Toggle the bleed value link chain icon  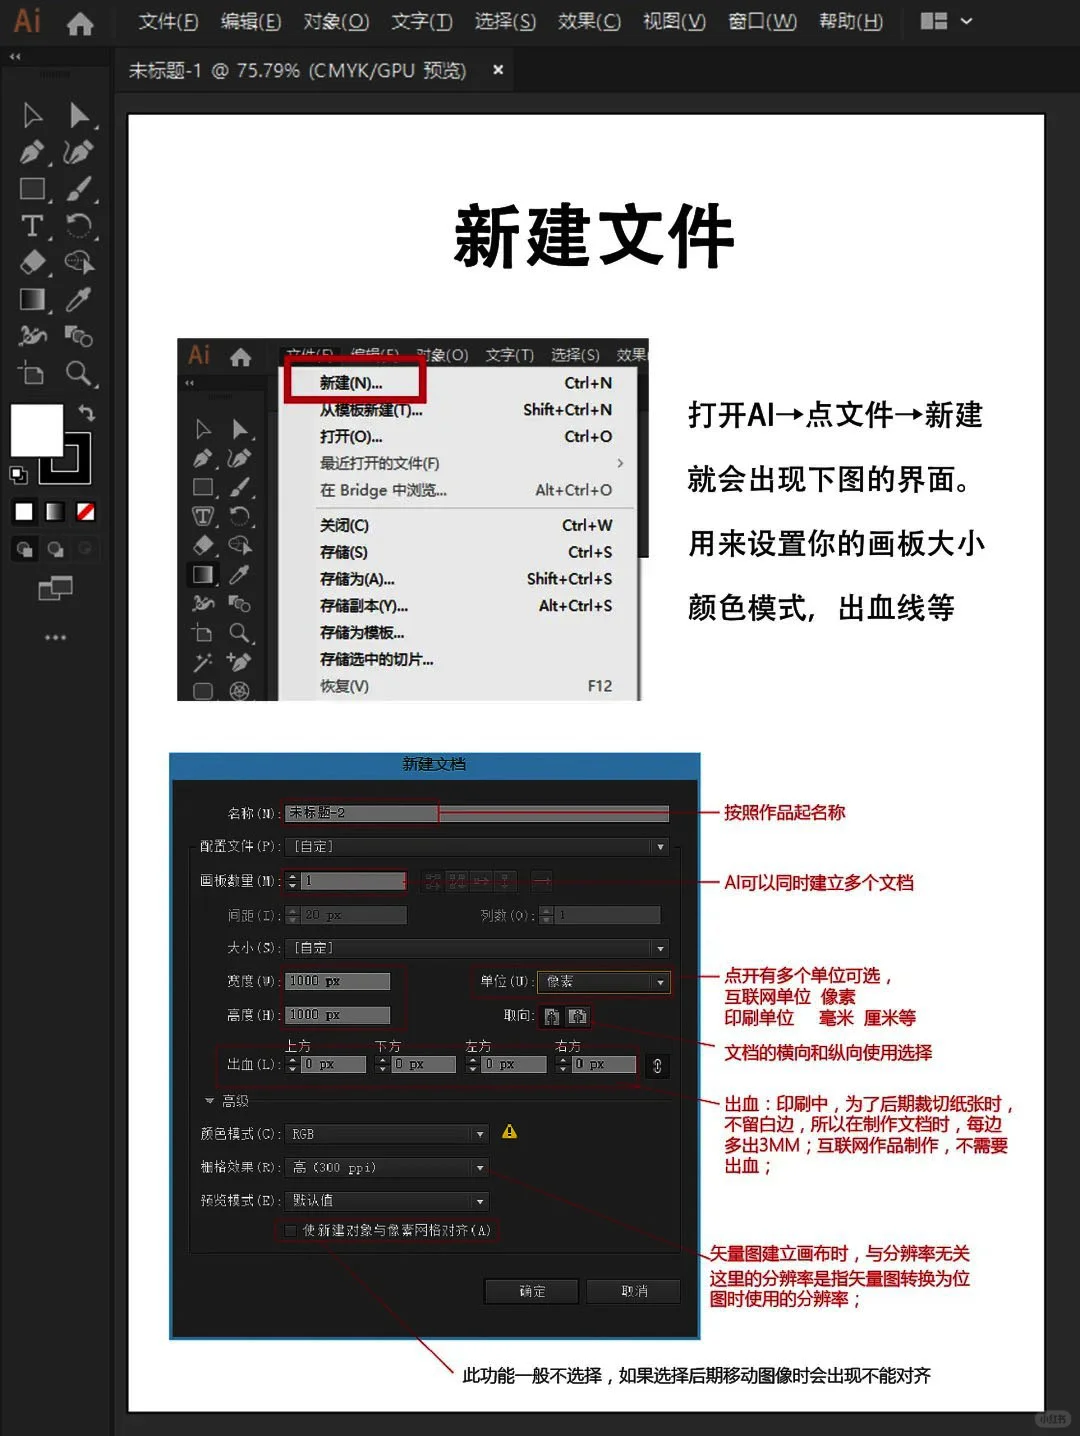[657, 1065]
